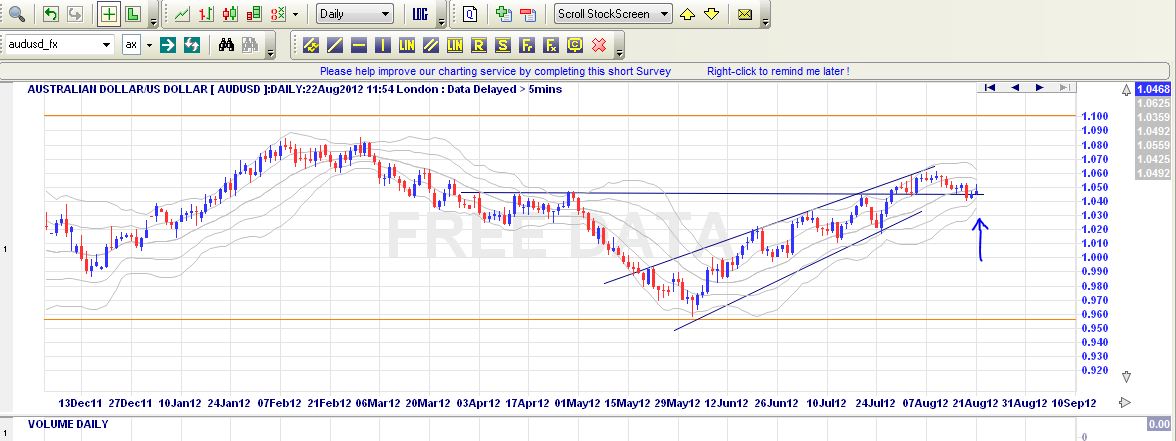Select the Fx Fibonacci extension tool
Screen dimensions: 1176x441
(x=550, y=45)
